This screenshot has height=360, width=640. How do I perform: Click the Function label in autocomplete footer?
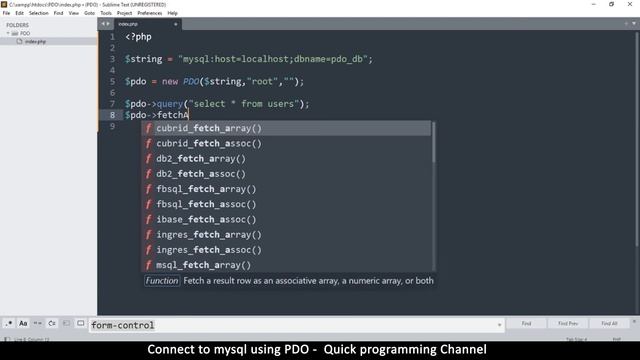pyautogui.click(x=162, y=281)
